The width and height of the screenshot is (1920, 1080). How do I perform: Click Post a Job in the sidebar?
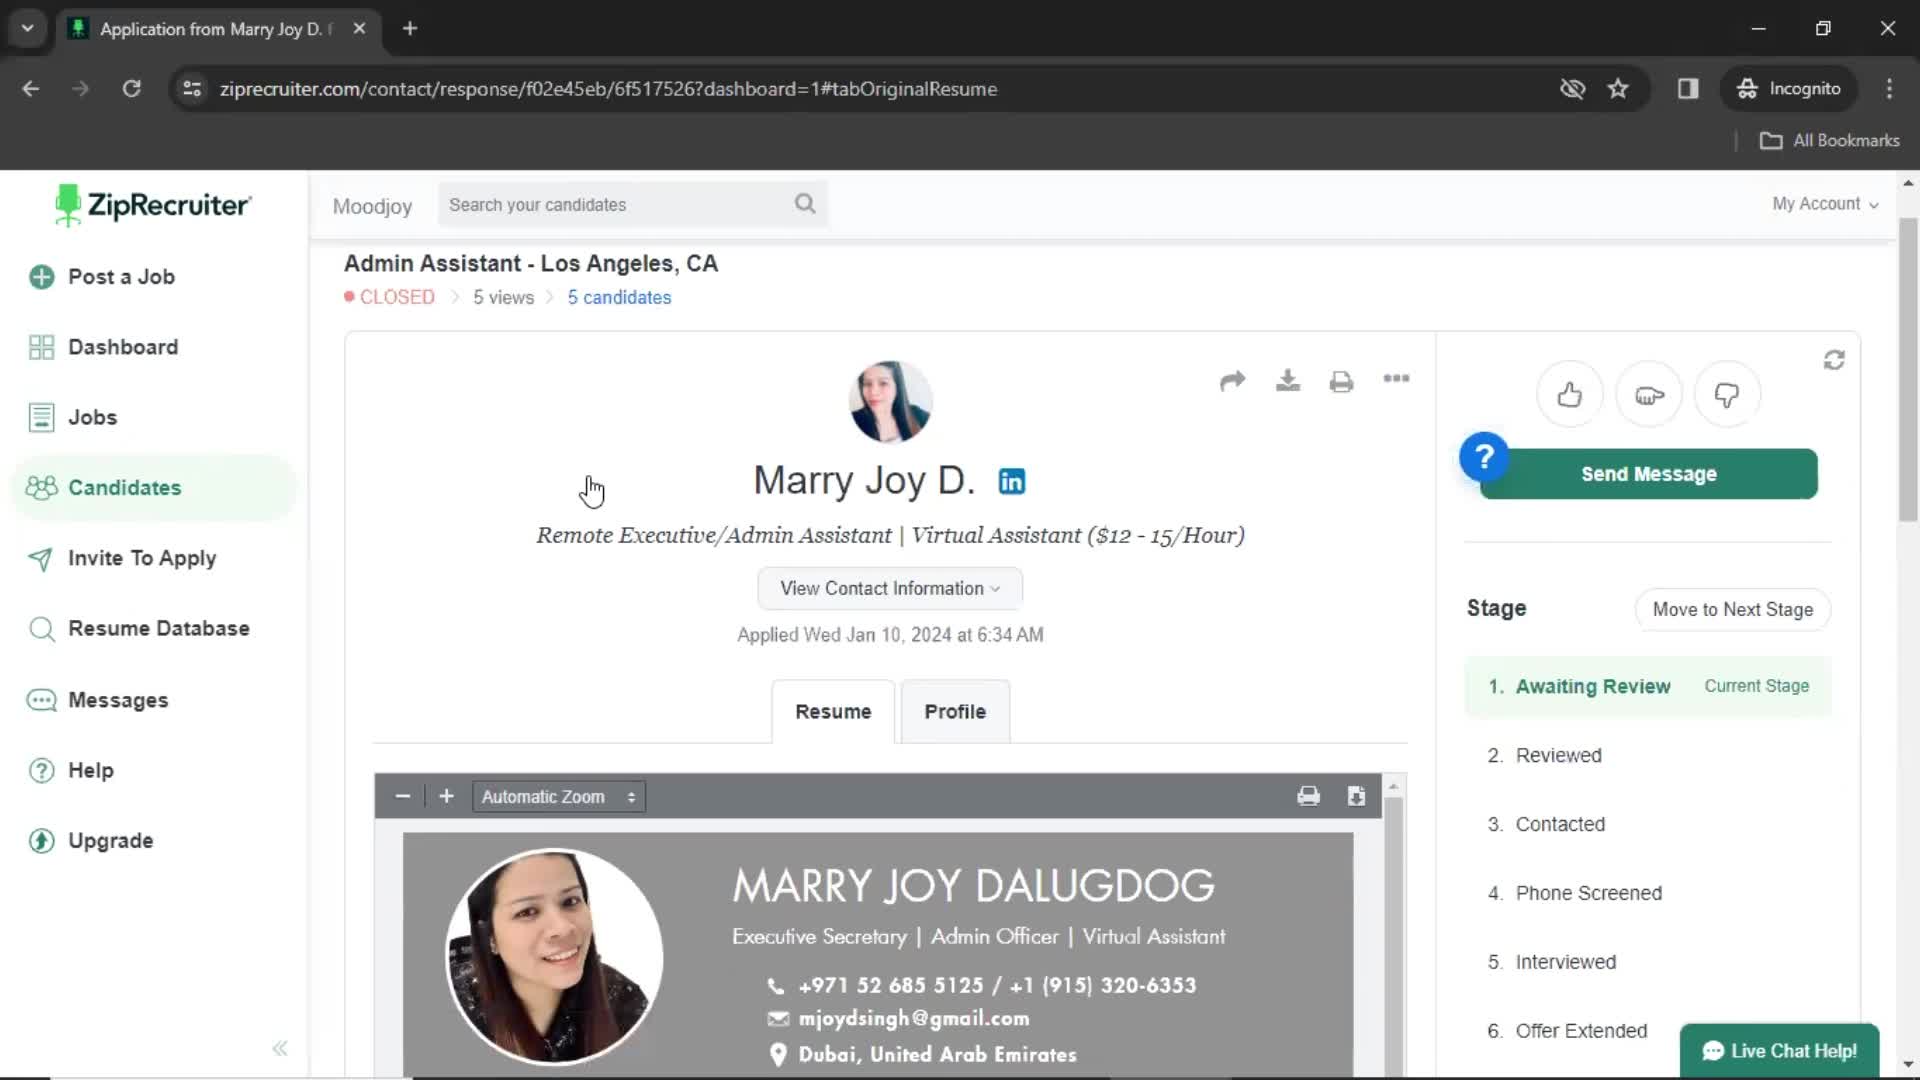[x=120, y=276]
